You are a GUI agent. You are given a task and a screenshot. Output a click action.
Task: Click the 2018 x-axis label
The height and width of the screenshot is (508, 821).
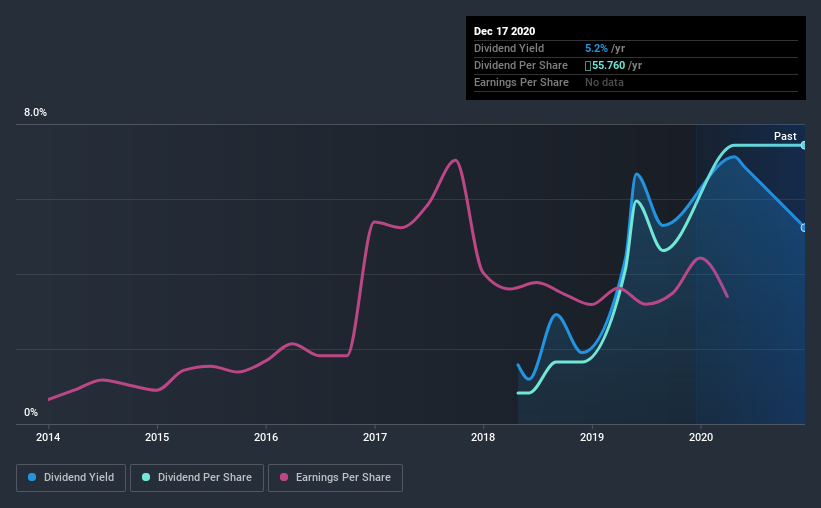pyautogui.click(x=483, y=437)
